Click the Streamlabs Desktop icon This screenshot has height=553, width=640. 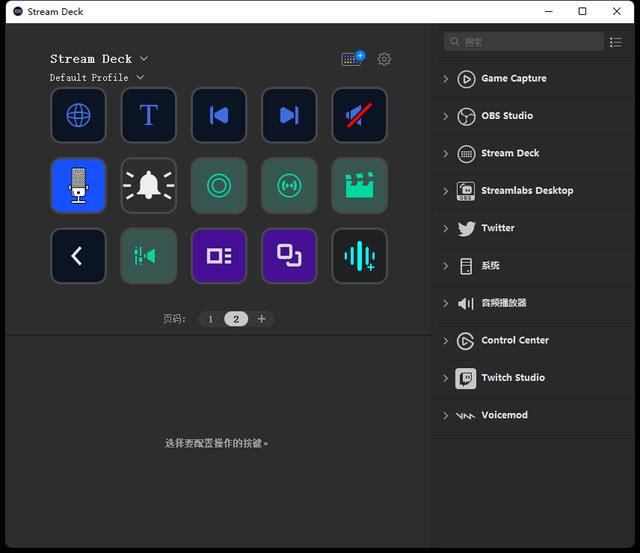point(466,191)
